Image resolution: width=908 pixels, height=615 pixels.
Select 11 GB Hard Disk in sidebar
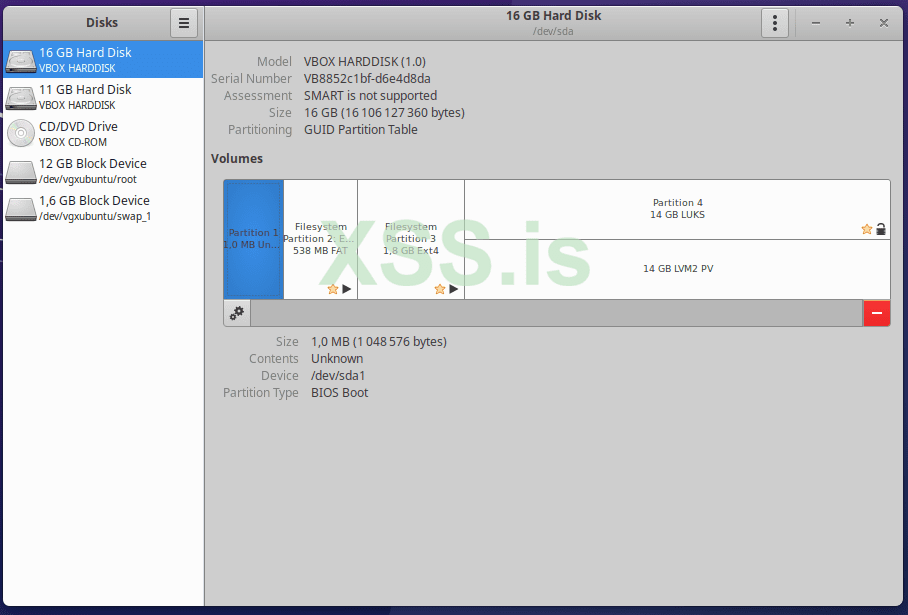(103, 96)
